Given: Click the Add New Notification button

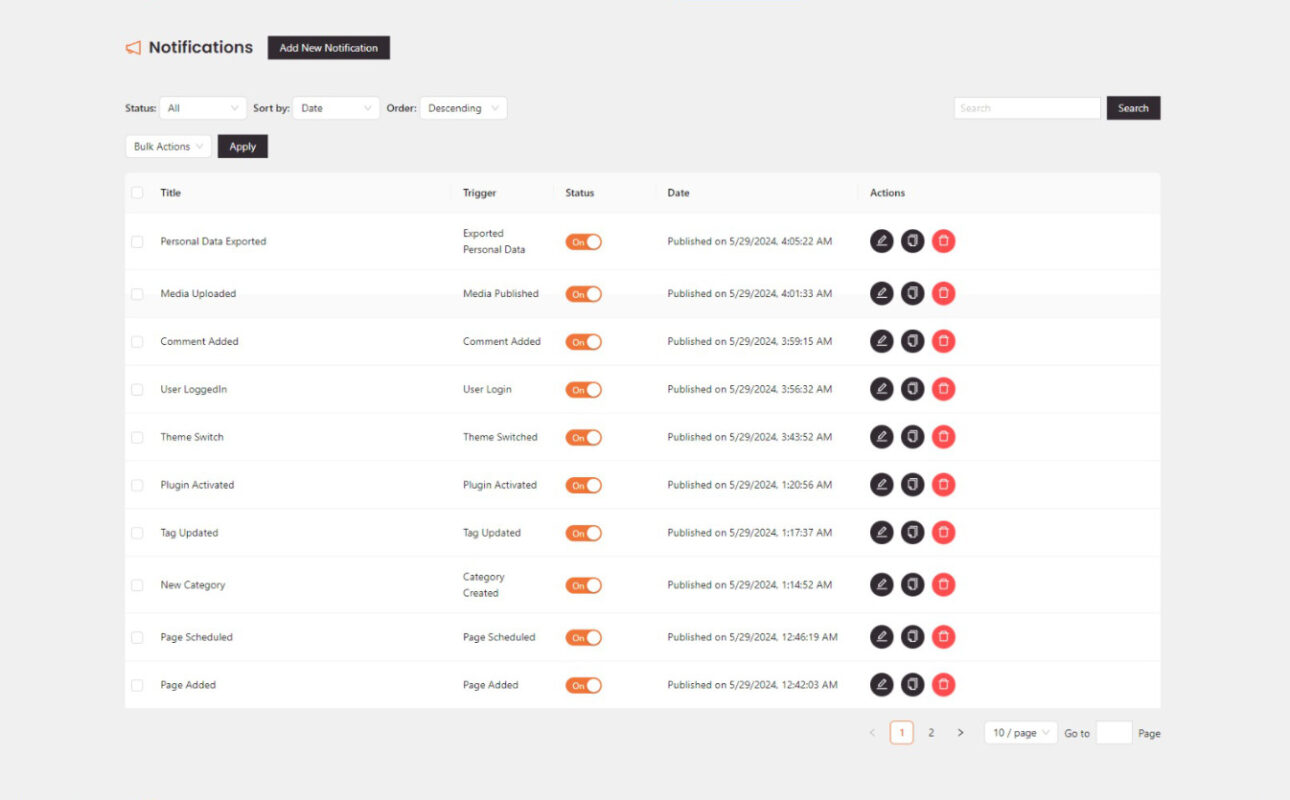Looking at the screenshot, I should [328, 47].
